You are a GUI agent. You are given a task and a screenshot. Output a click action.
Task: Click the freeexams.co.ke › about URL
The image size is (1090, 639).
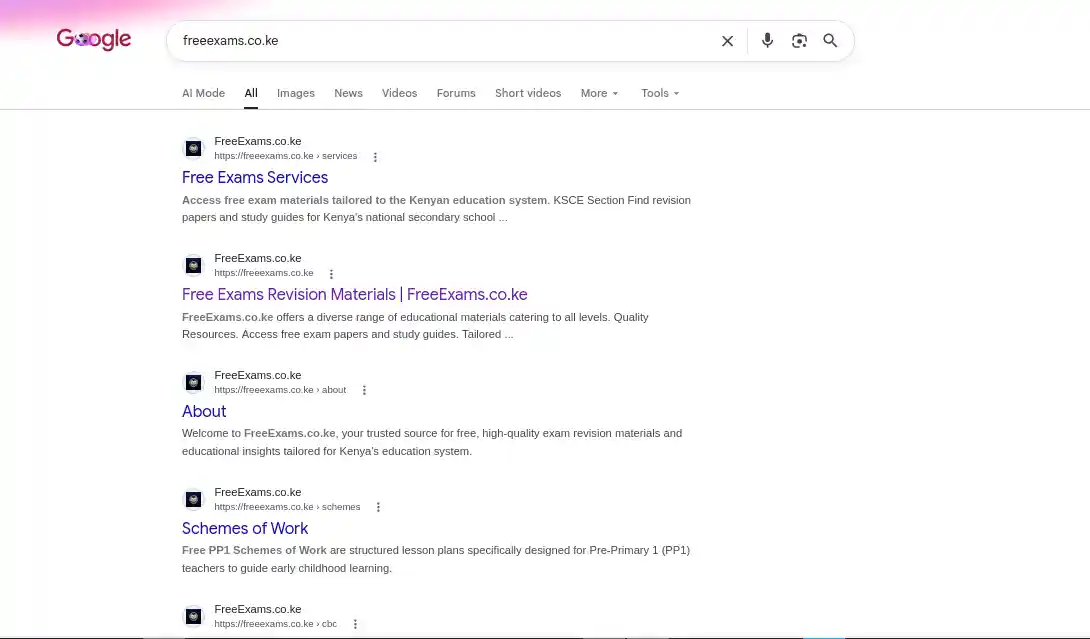(280, 390)
